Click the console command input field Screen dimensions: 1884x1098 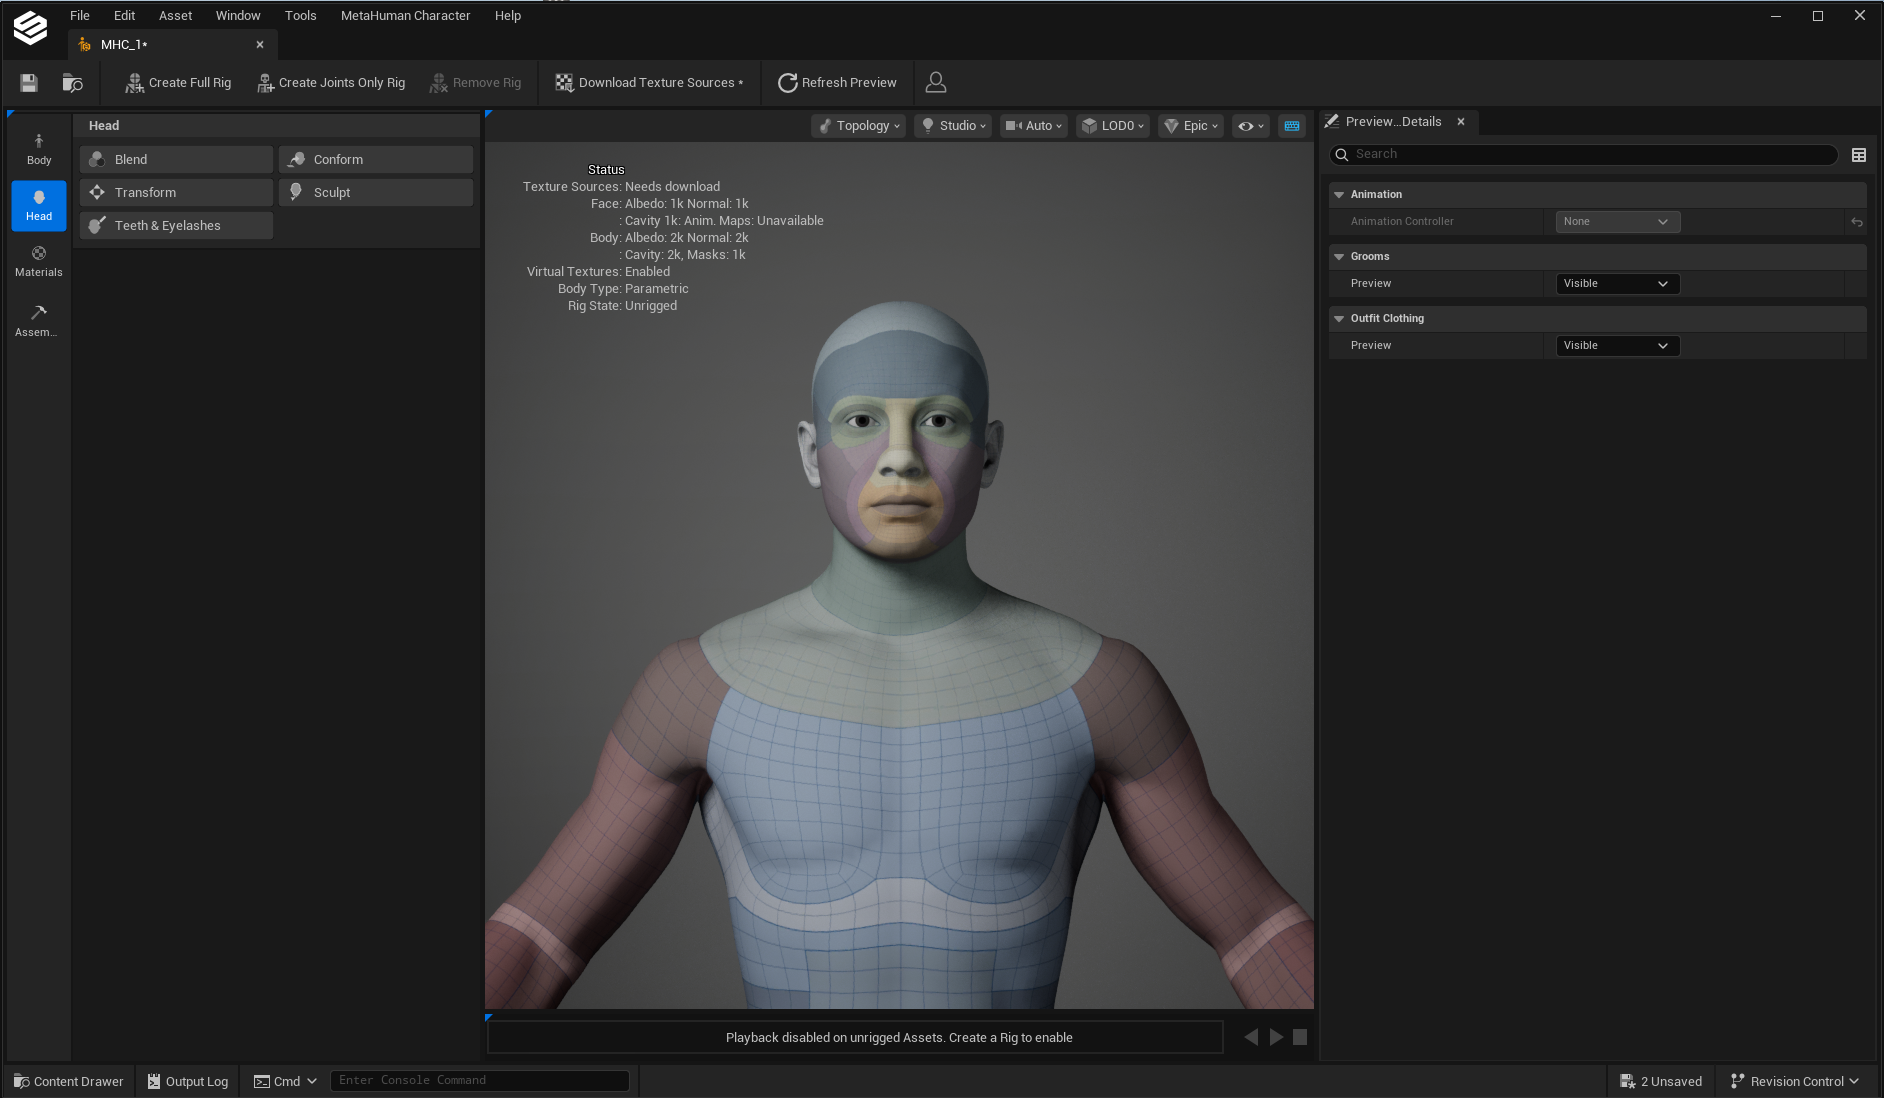(x=479, y=1081)
